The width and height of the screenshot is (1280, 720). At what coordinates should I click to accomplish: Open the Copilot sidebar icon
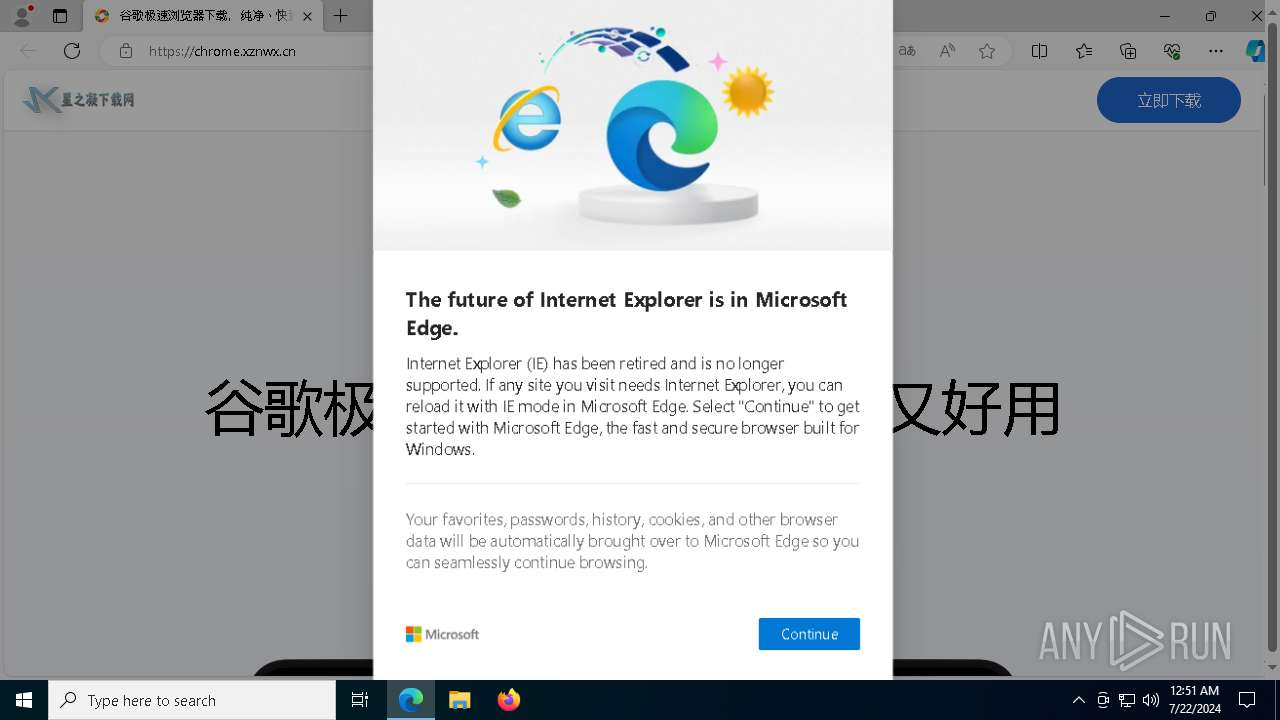(1255, 51)
